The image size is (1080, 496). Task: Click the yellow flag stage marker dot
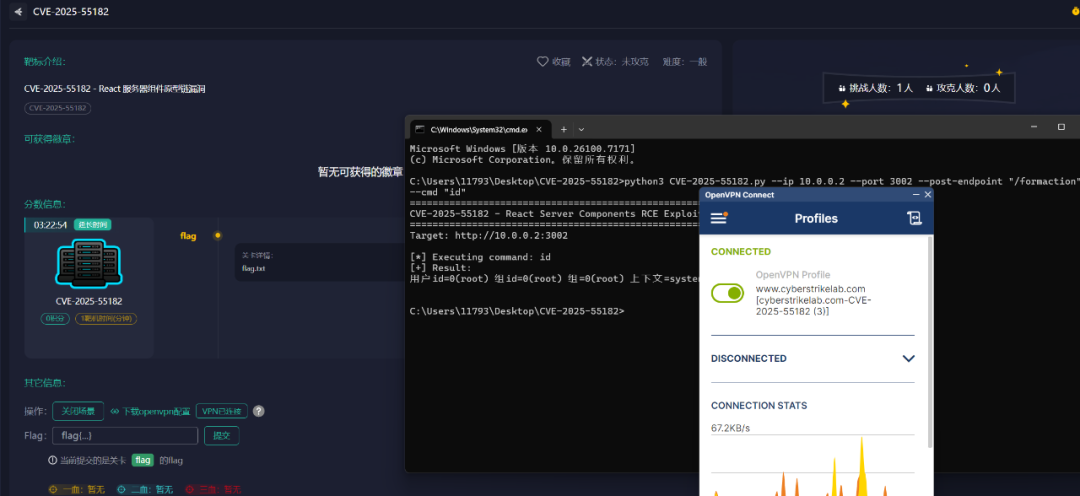[x=218, y=236]
